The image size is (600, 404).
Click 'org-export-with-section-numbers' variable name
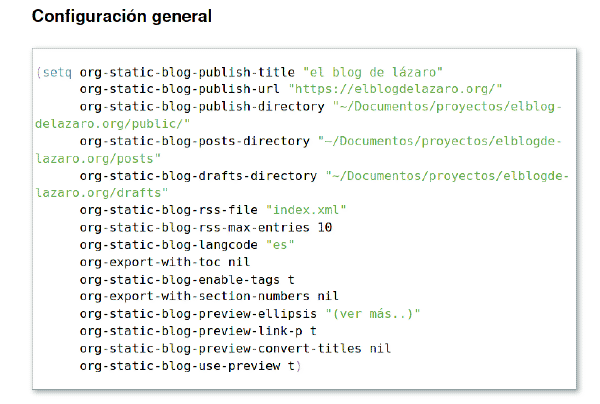194,296
